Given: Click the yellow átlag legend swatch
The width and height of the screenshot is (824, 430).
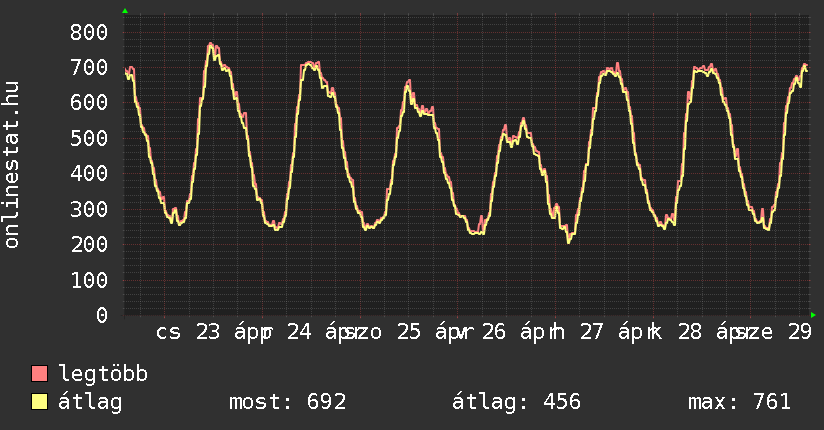Looking at the screenshot, I should pyautogui.click(x=40, y=402).
